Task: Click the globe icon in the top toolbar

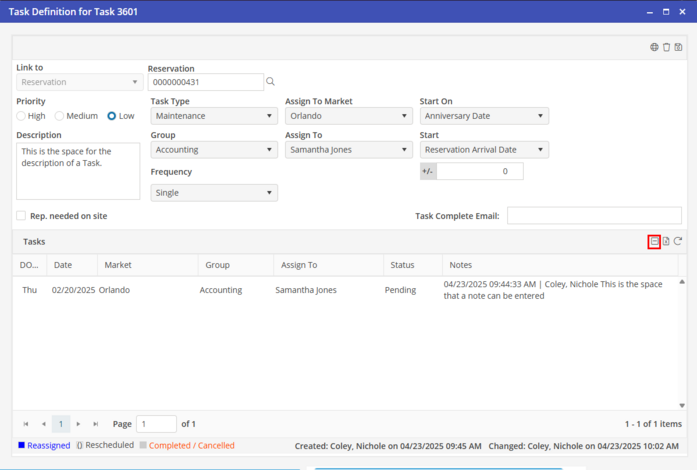Action: coord(654,47)
